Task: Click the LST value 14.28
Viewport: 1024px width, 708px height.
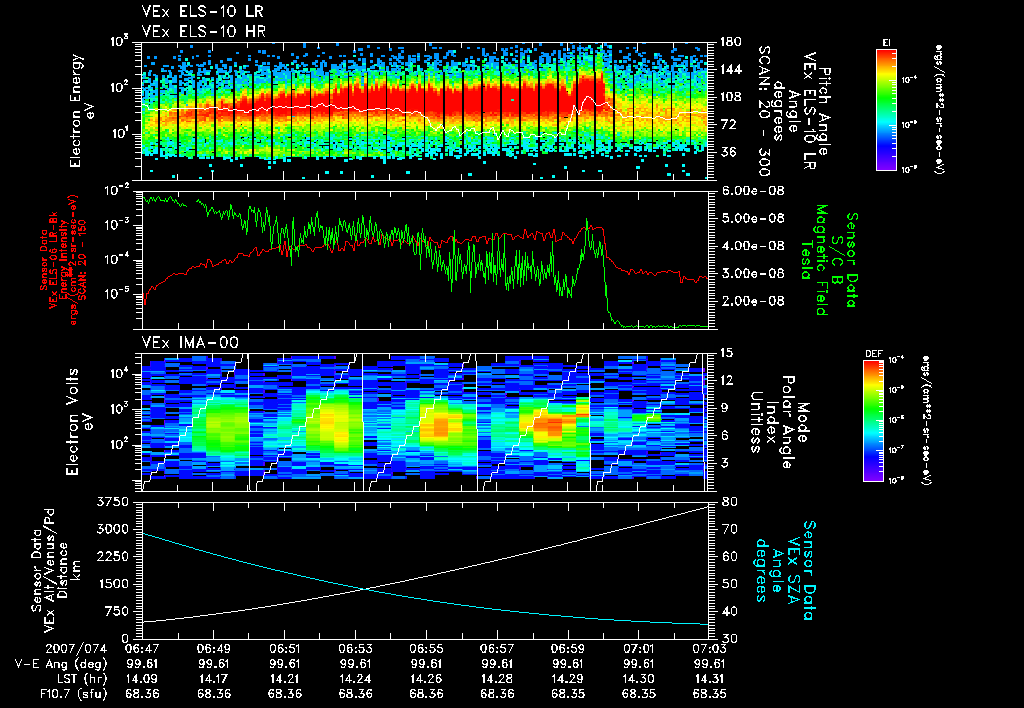Action: pyautogui.click(x=497, y=679)
